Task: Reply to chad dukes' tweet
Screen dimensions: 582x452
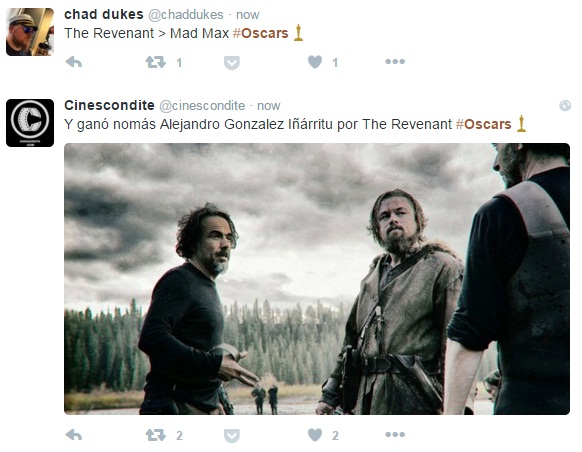Action: (x=74, y=62)
